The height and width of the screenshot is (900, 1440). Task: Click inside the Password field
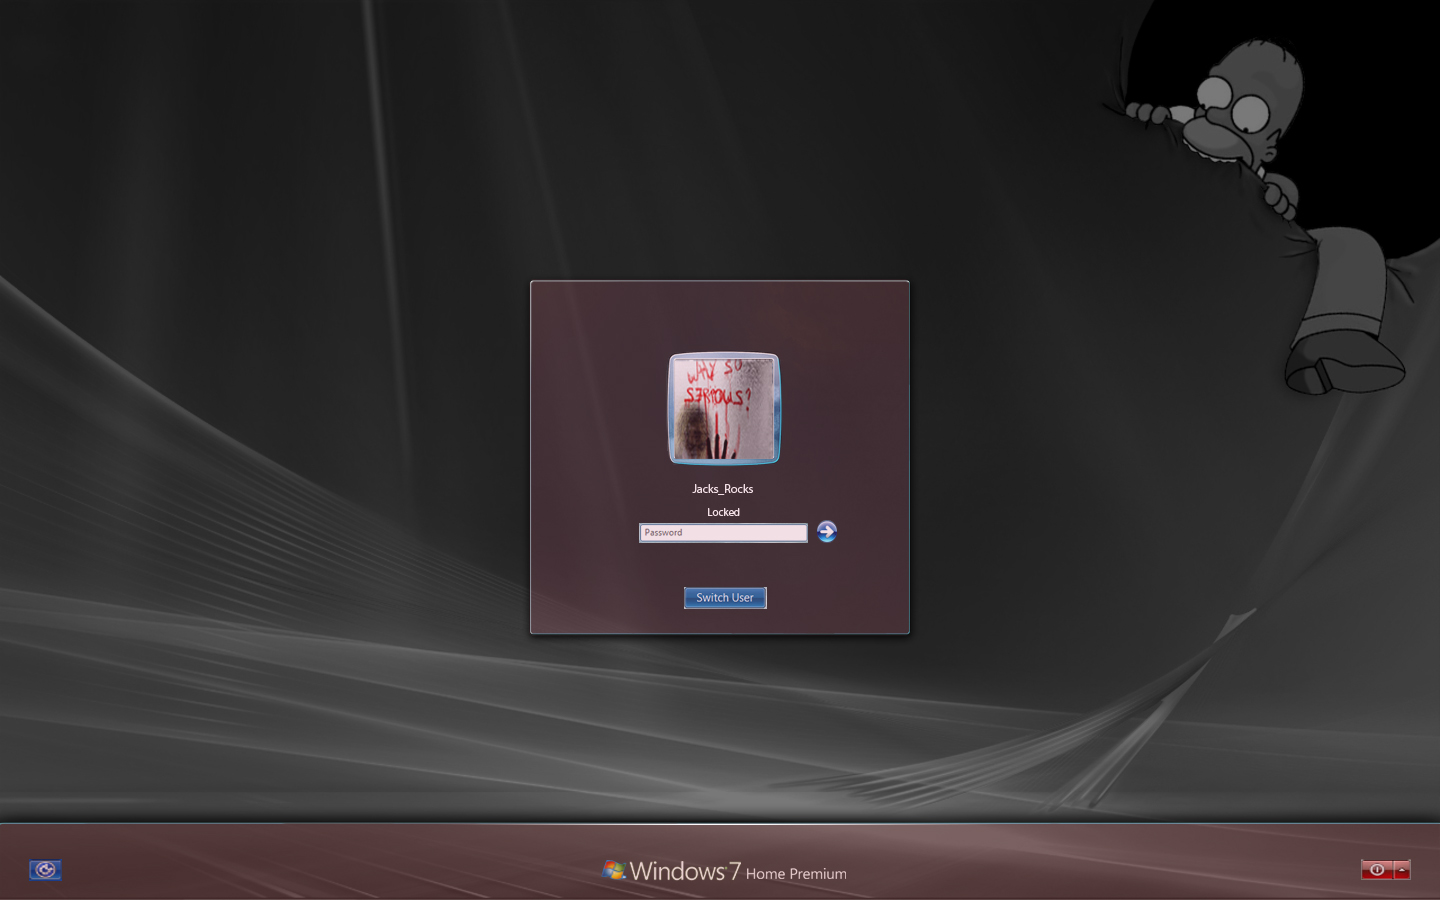(722, 532)
